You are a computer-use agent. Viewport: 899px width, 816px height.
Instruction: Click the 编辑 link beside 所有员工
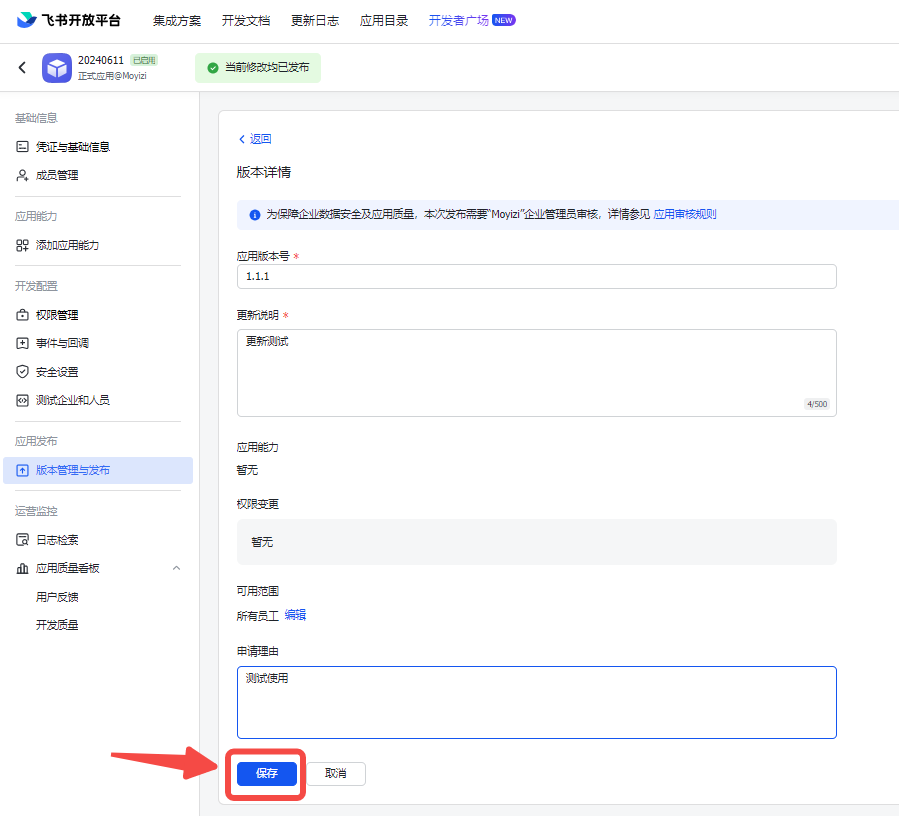coord(295,615)
